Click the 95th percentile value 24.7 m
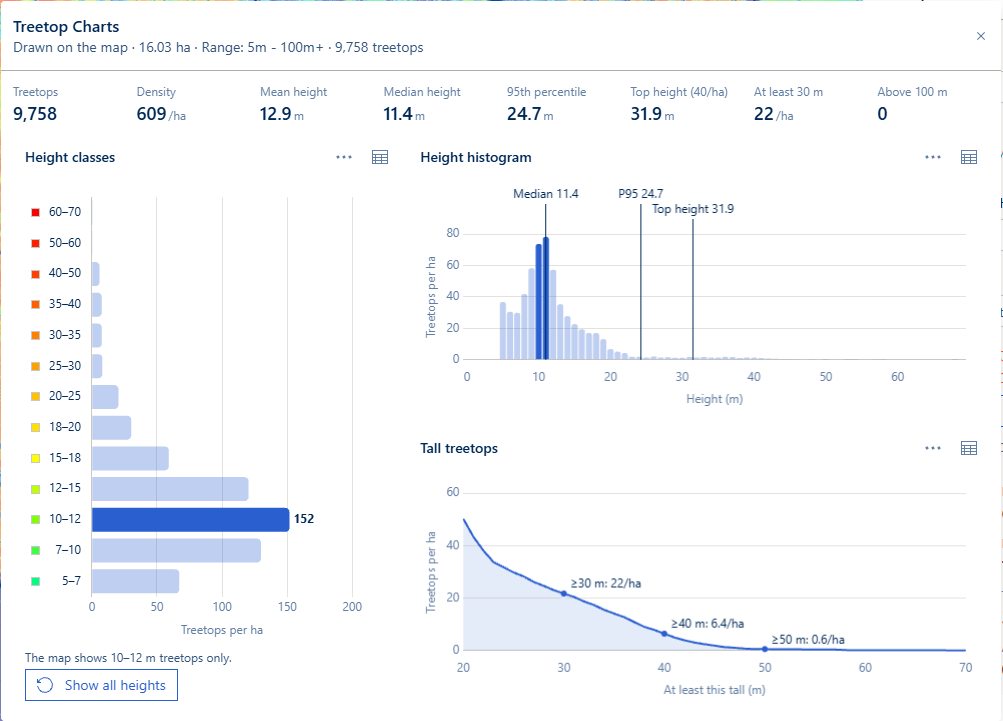Screen dimensions: 1003x721 [x=530, y=114]
